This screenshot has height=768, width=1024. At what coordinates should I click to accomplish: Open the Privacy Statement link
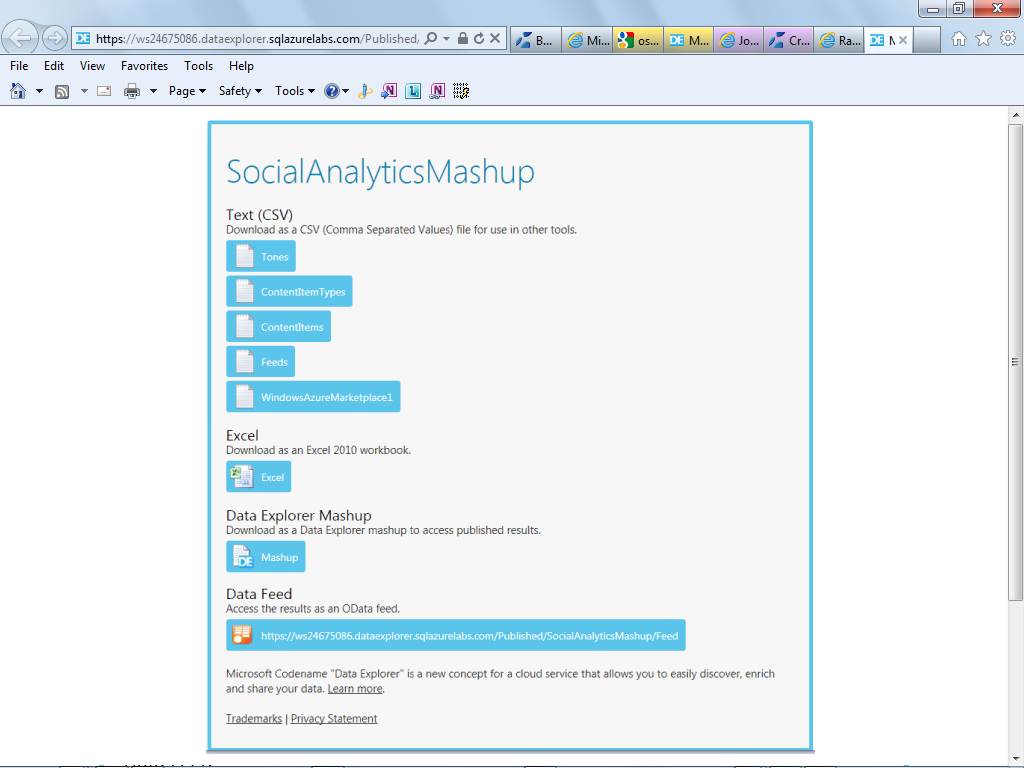(334, 719)
